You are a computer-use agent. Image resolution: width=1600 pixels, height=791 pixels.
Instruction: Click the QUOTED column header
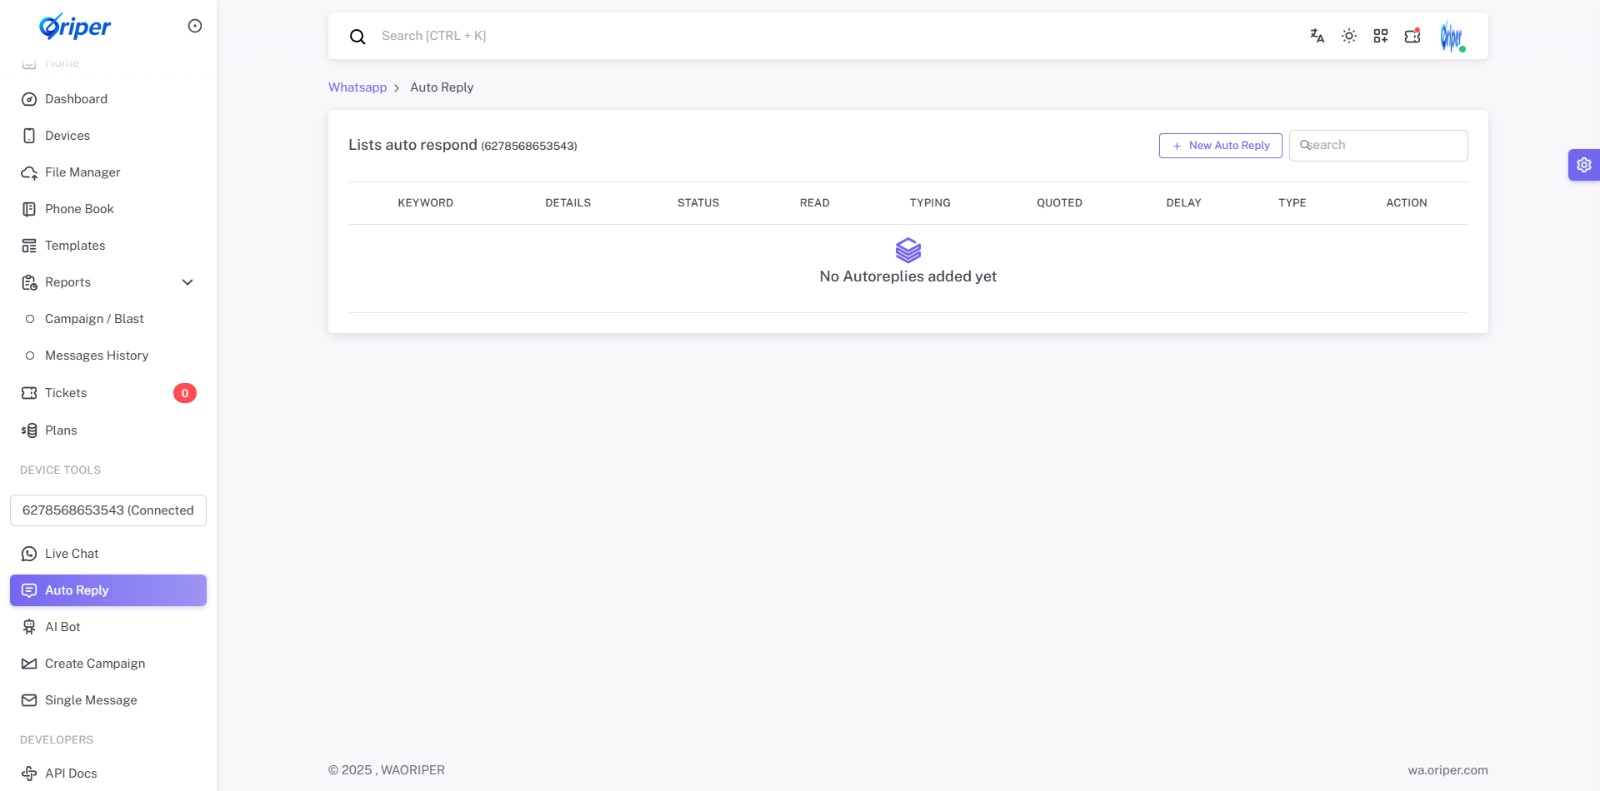[x=1060, y=203]
